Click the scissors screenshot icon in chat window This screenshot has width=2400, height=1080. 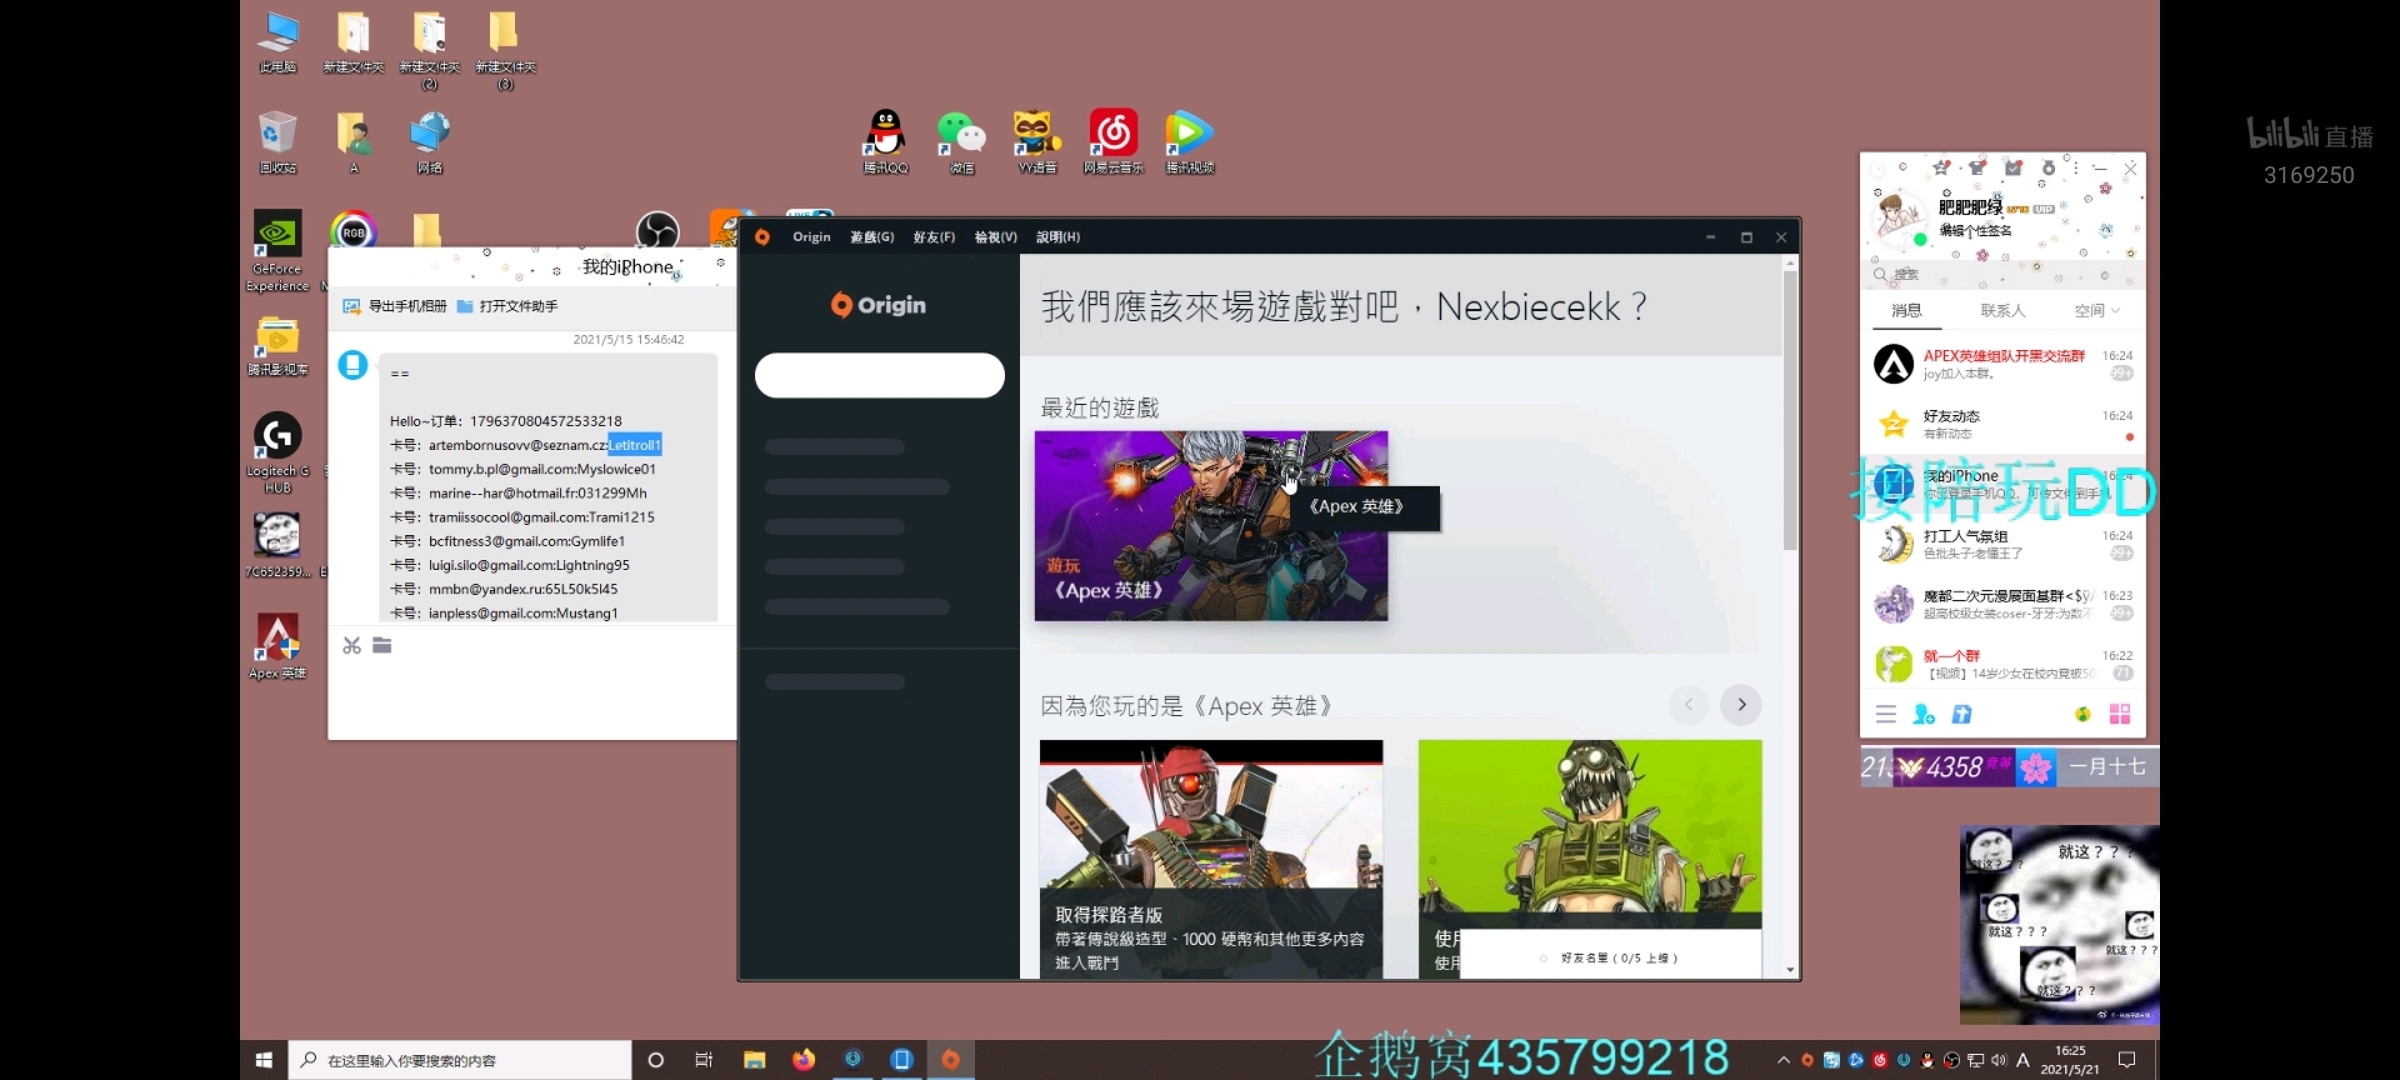(351, 645)
